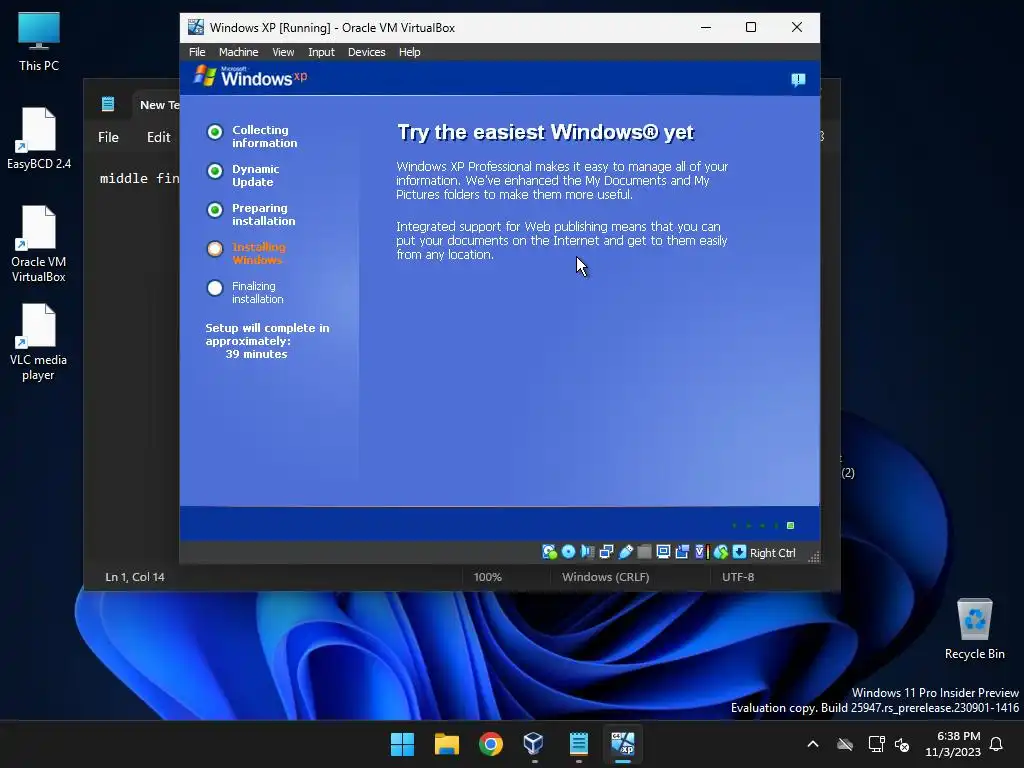Open the Notepad Edit menu

tap(159, 137)
